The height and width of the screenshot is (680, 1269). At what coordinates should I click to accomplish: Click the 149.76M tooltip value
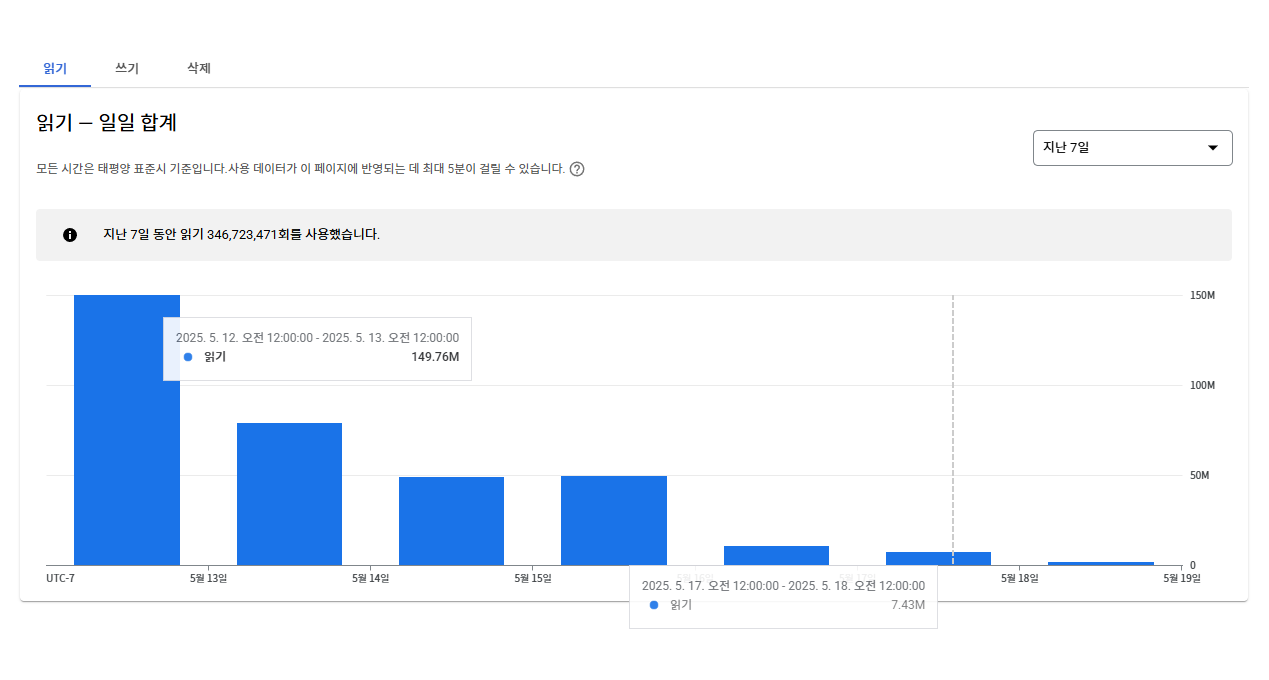point(435,357)
